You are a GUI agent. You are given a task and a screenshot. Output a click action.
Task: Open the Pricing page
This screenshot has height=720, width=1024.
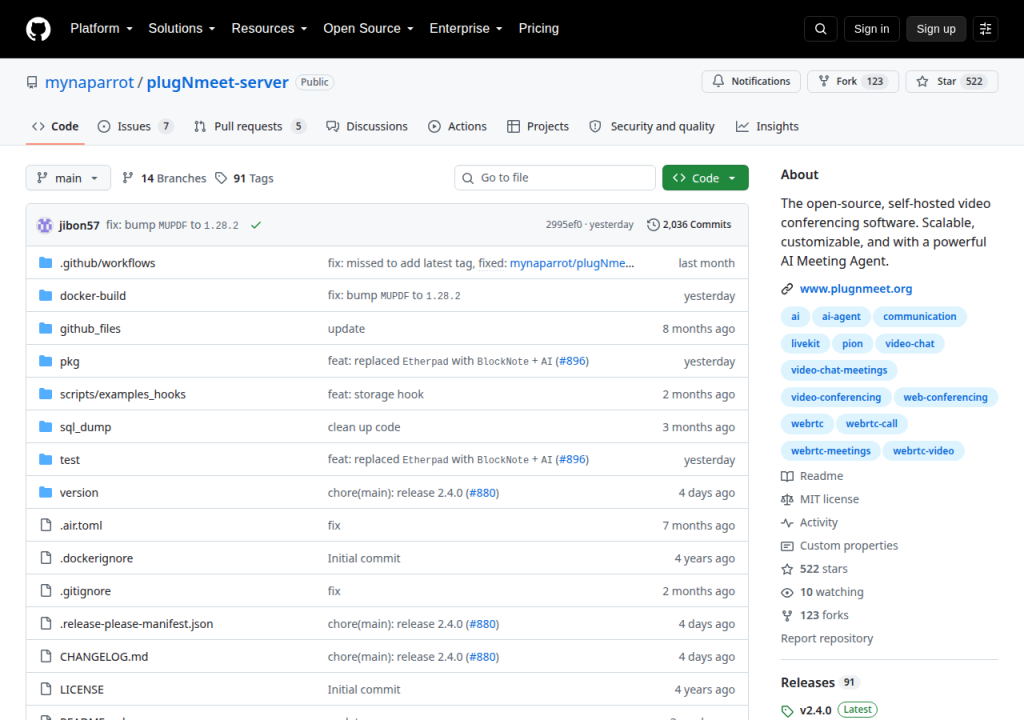point(539,29)
